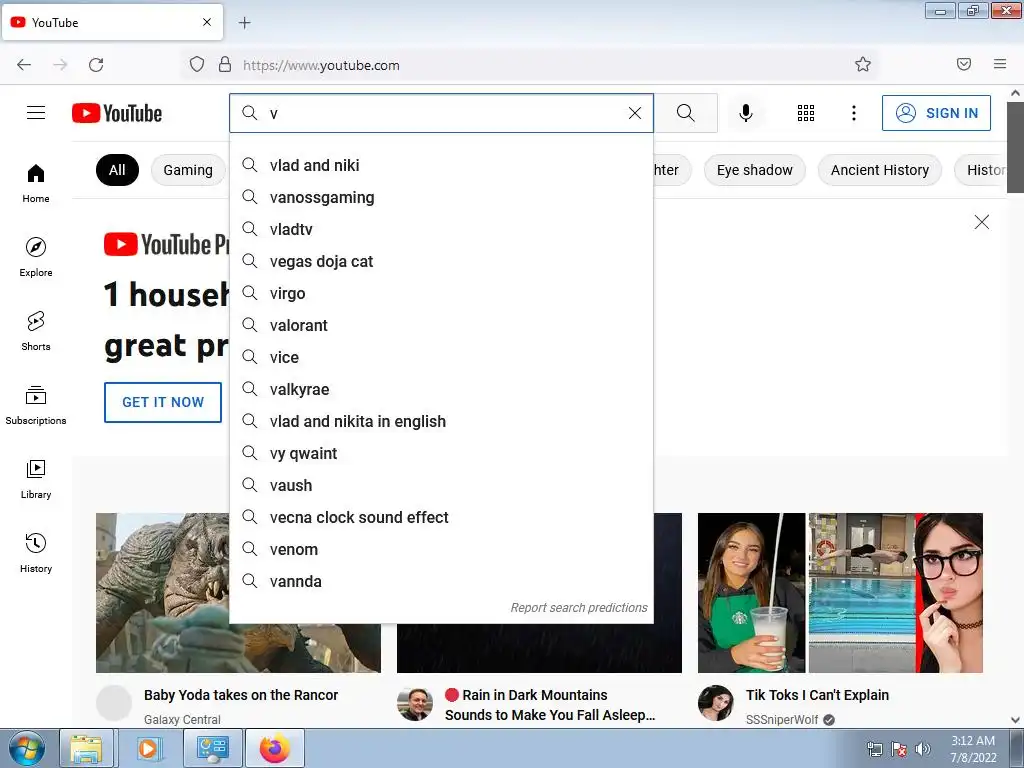This screenshot has height=768, width=1024.
Task: Choose suggestion "vegas doja cat"
Action: tap(441, 261)
